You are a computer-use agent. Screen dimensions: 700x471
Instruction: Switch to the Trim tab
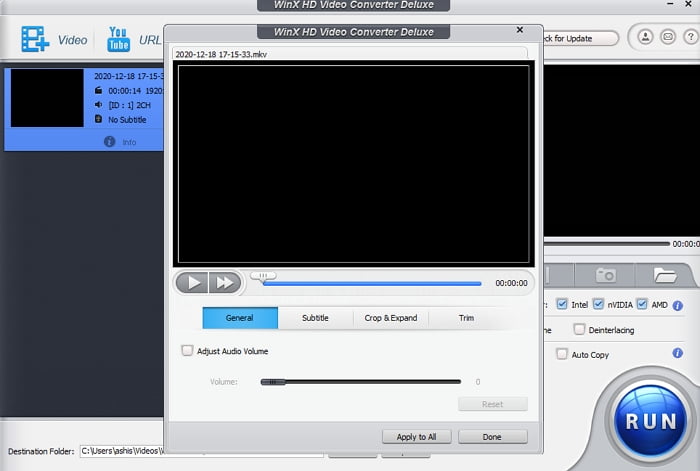[x=466, y=318]
